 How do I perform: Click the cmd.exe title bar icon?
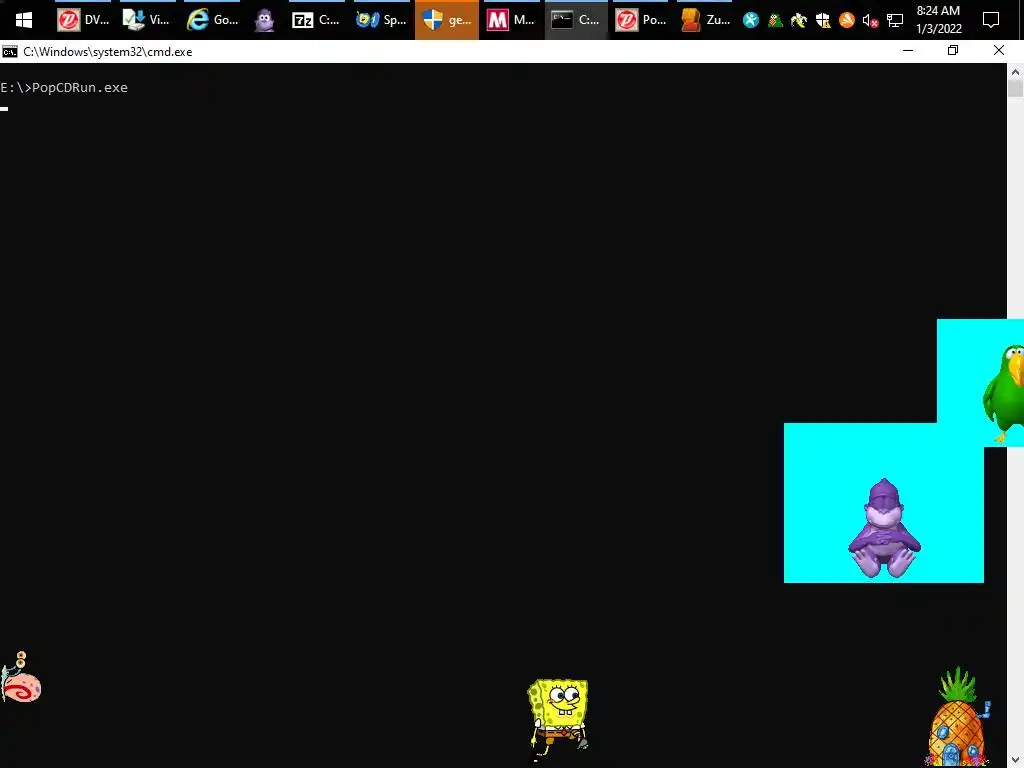(10, 52)
